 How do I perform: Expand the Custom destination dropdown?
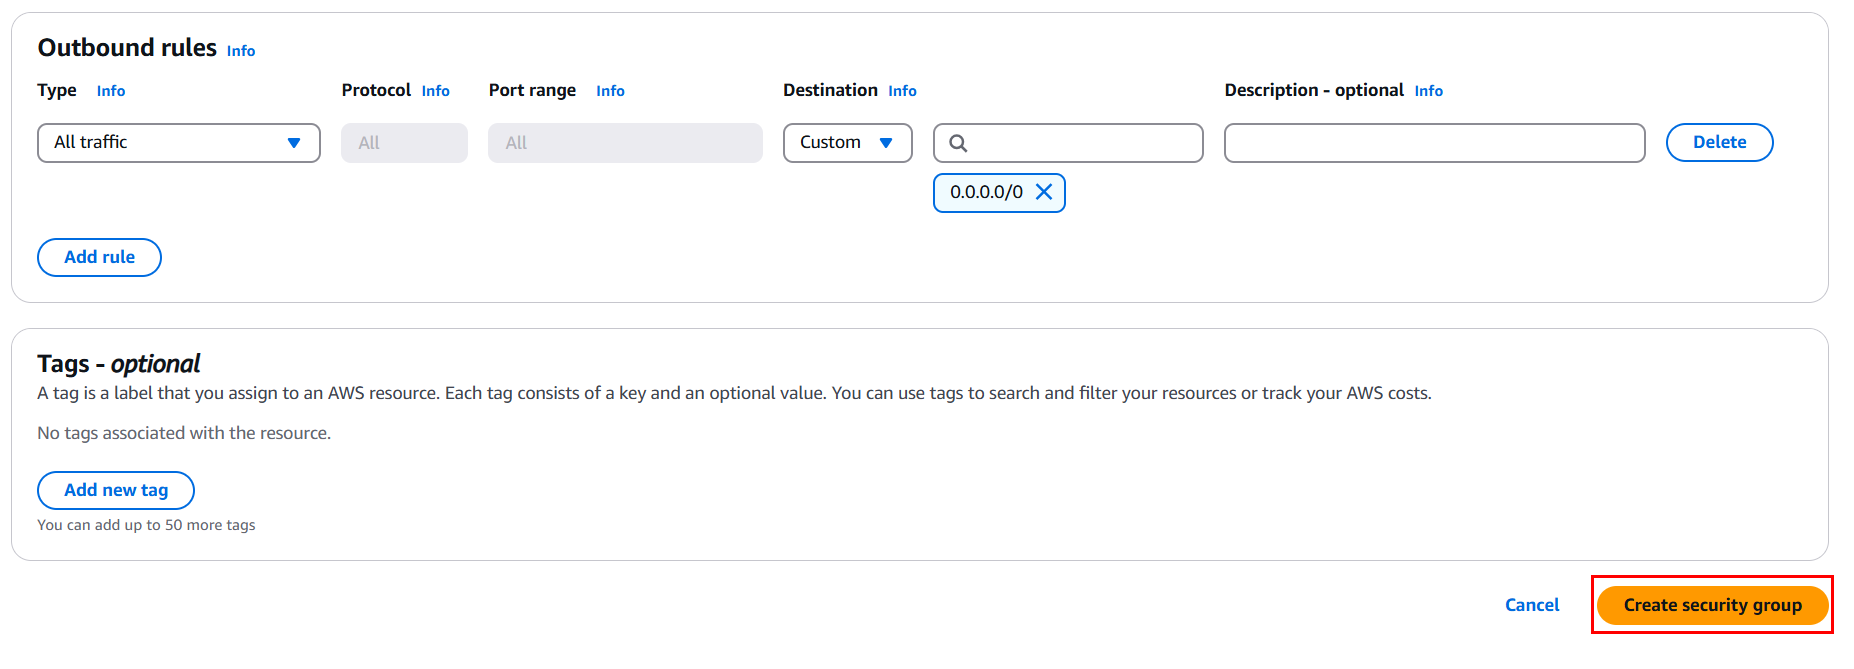847,143
